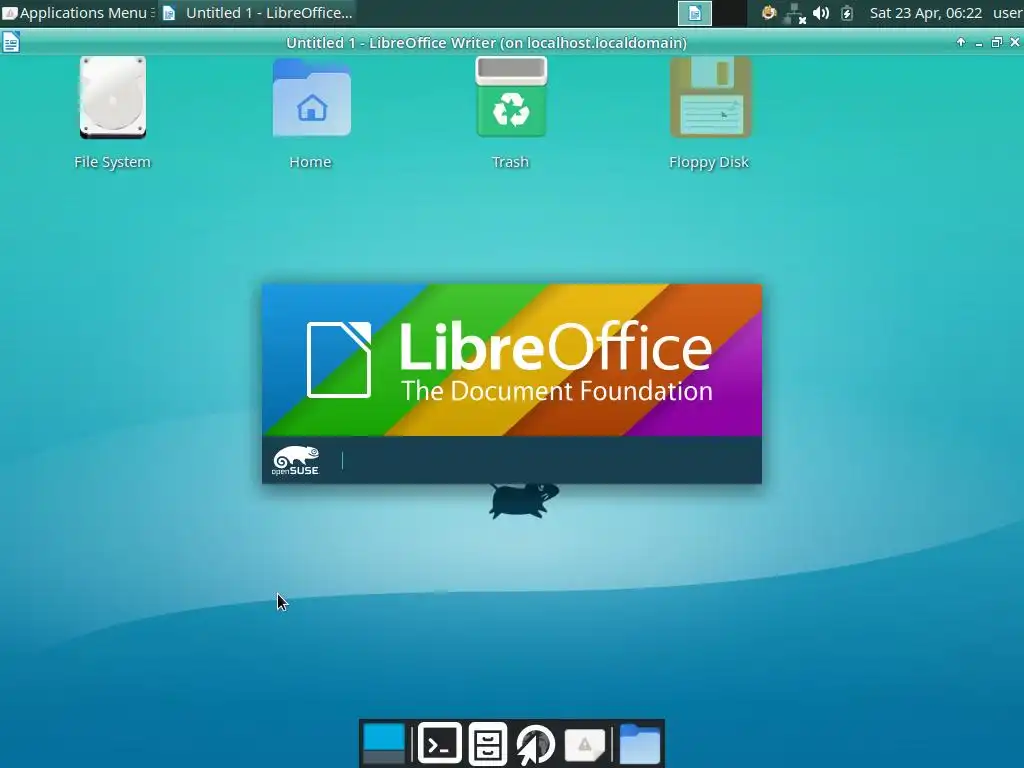Open the note-page launcher icon in the dock
Image resolution: width=1024 pixels, height=768 pixels.
(584, 744)
